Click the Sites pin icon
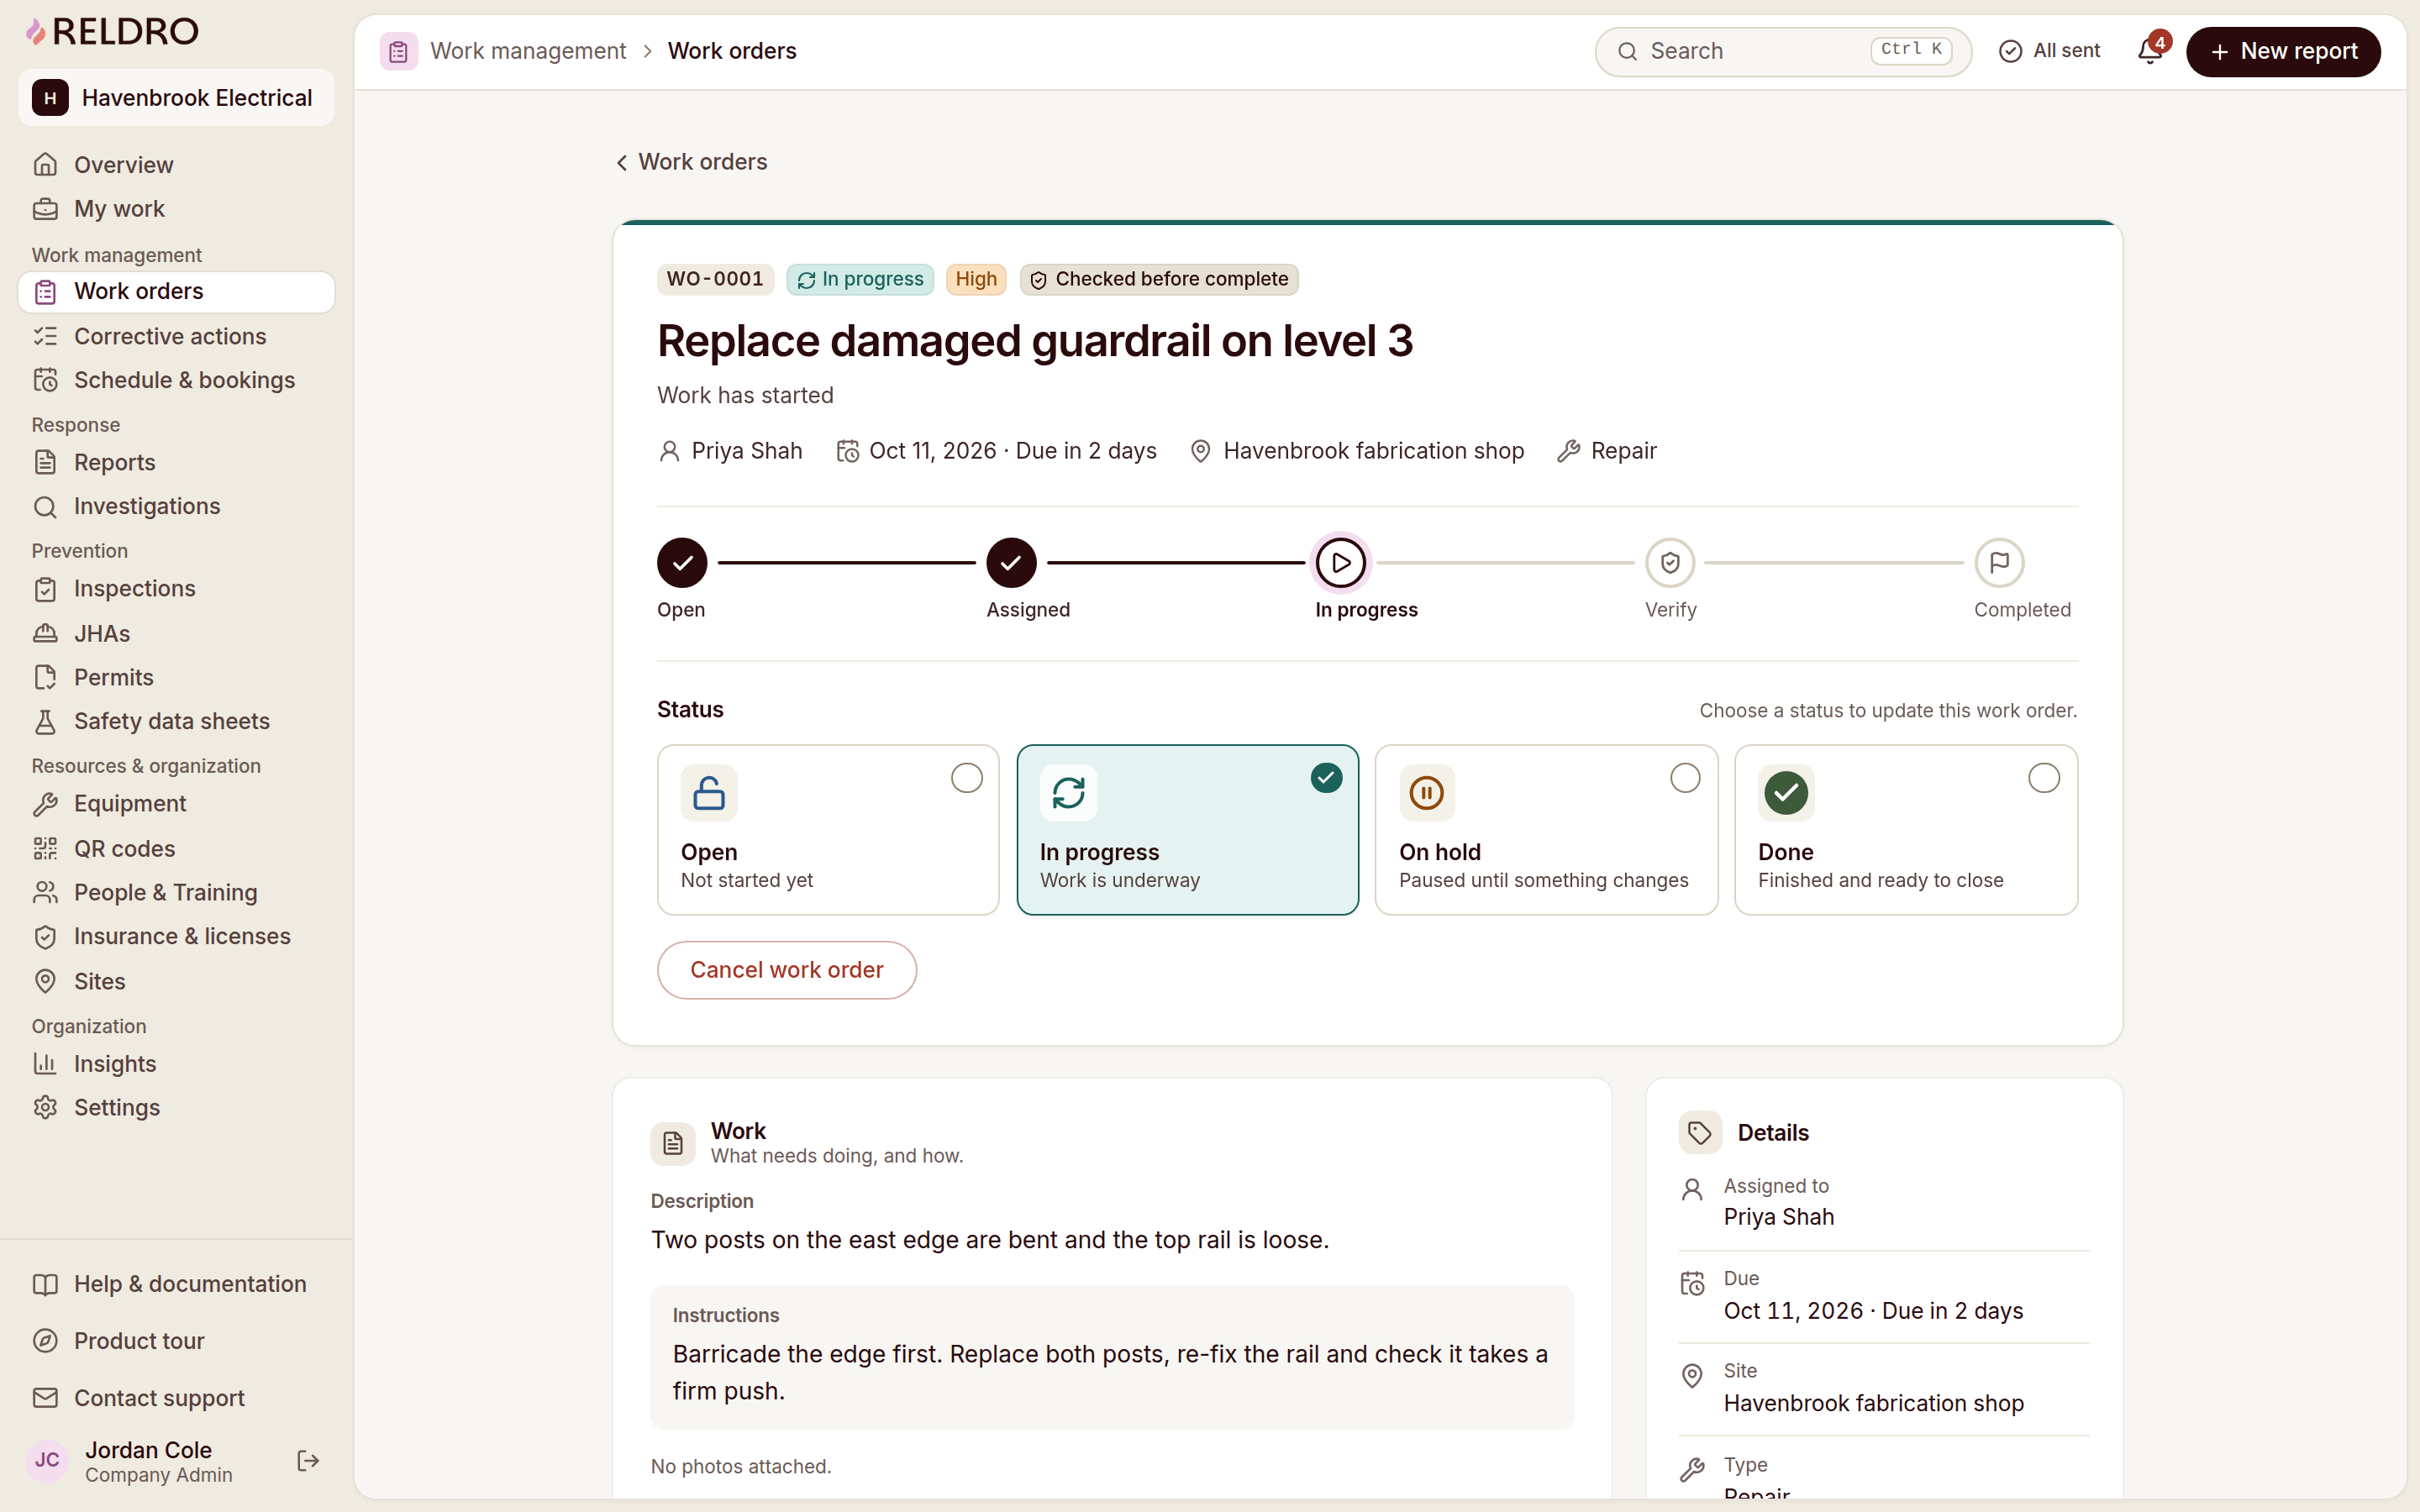The width and height of the screenshot is (2420, 1512). click(x=45, y=981)
